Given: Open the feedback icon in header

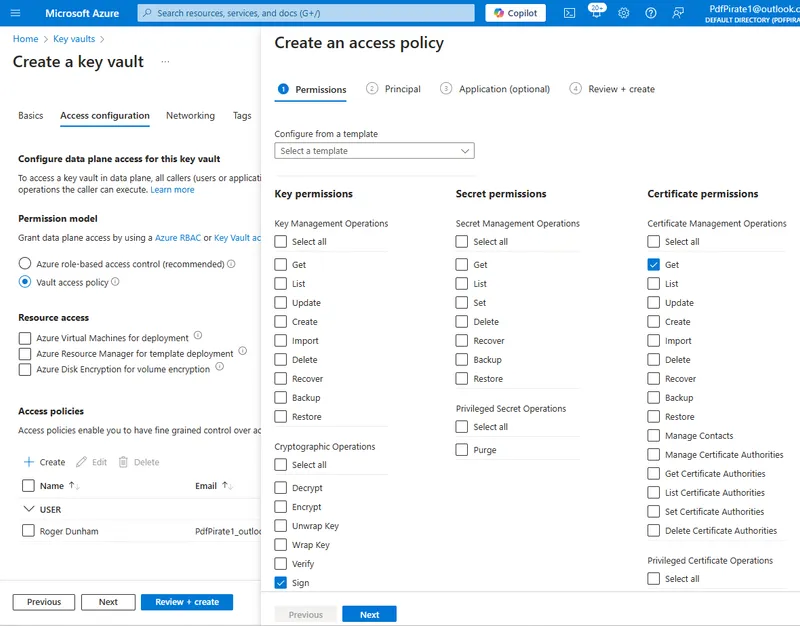Looking at the screenshot, I should click(x=678, y=13).
